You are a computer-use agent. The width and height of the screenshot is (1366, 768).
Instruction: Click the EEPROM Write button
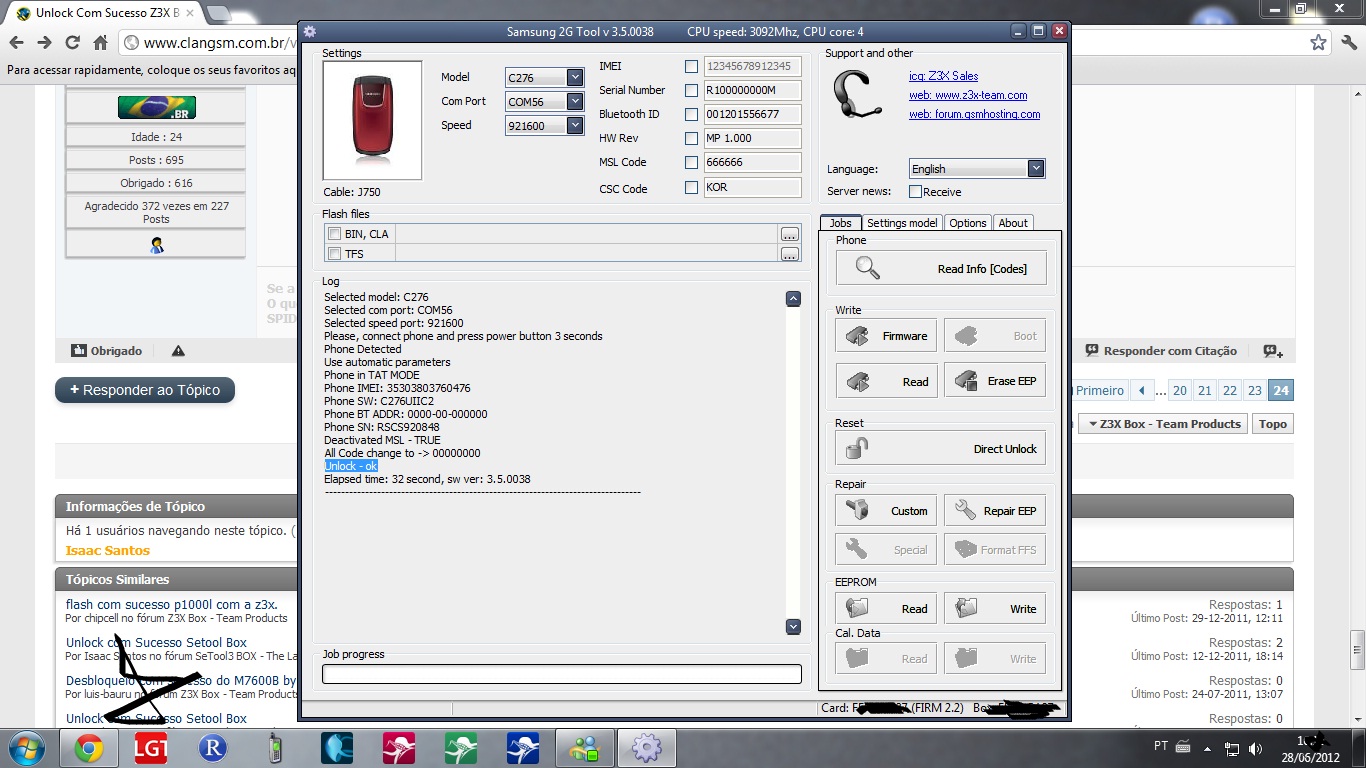click(x=995, y=608)
